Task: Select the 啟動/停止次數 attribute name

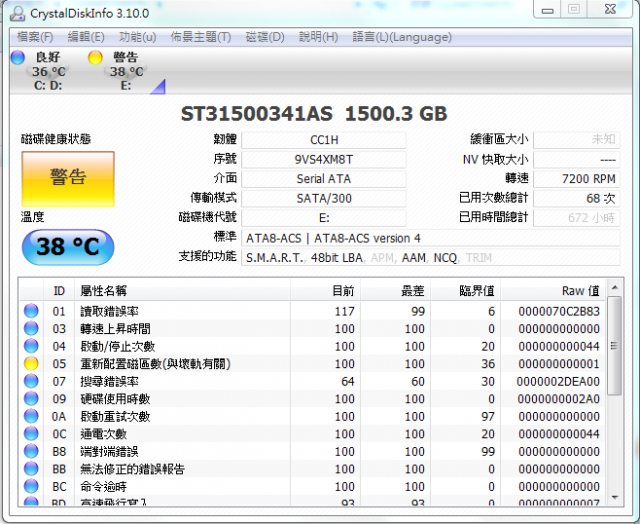Action: point(118,346)
